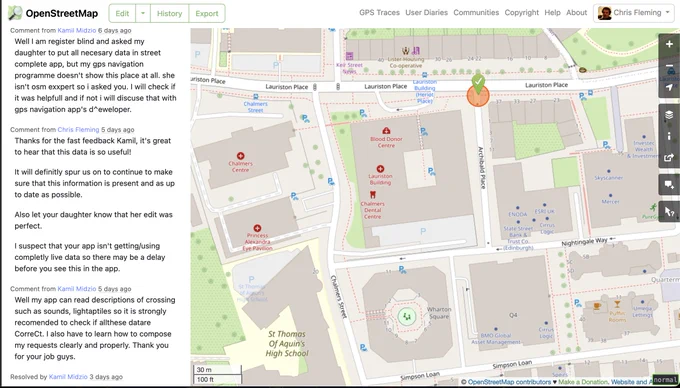Open GPS Traces in the top nav
Screen dimensions: 680x388
coord(379,13)
